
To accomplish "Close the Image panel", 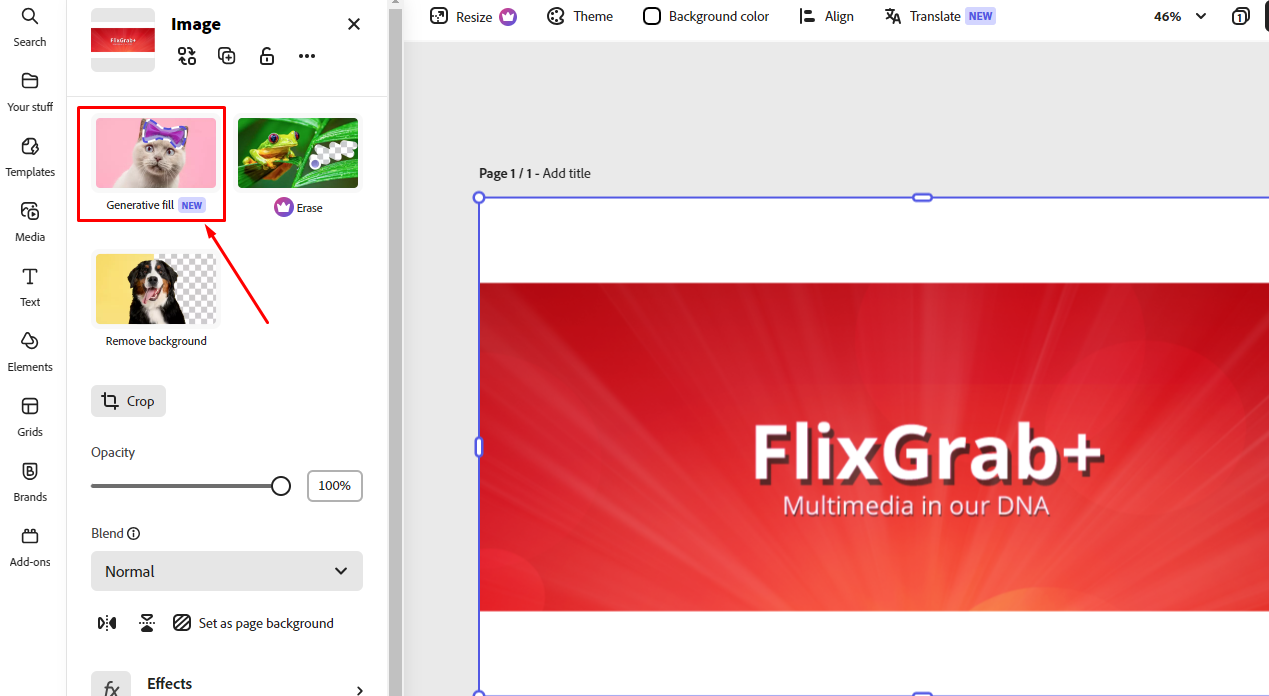I will (x=354, y=24).
